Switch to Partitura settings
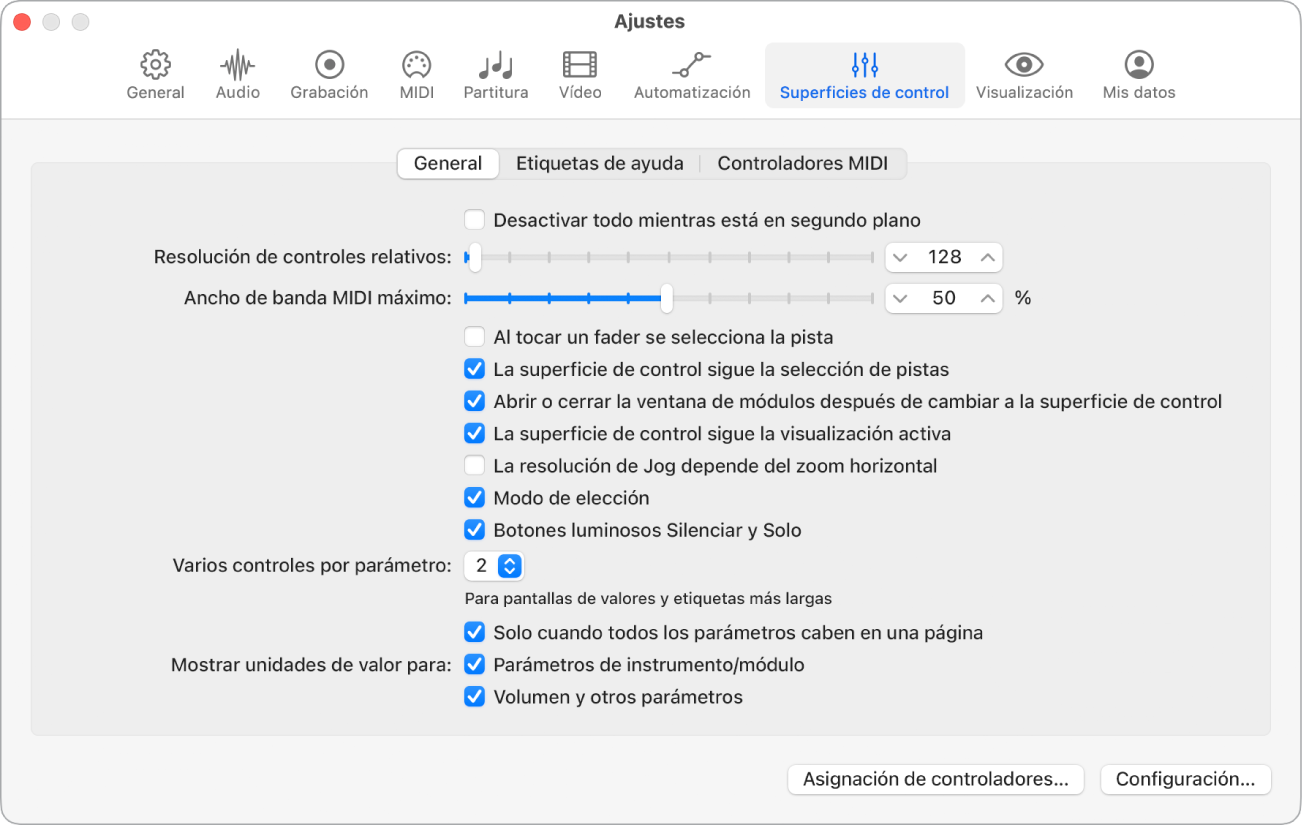This screenshot has width=1303, height=827. [495, 75]
